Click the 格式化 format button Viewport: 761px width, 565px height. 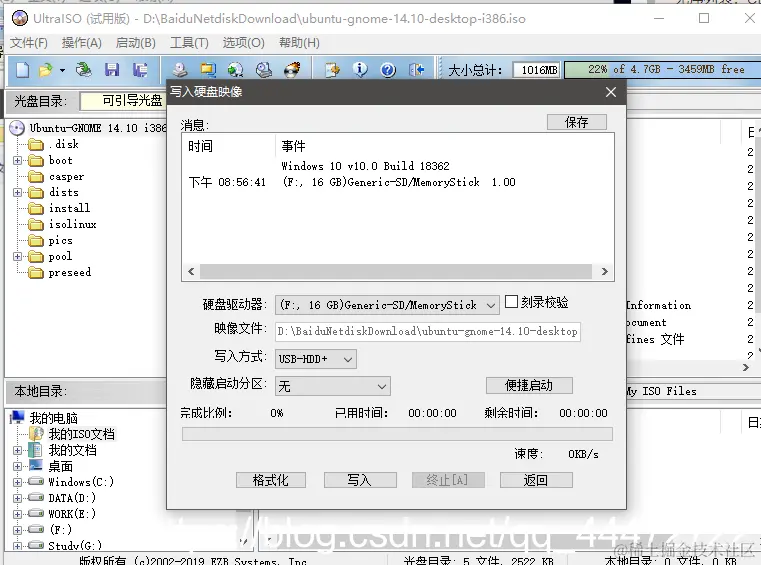coord(271,480)
